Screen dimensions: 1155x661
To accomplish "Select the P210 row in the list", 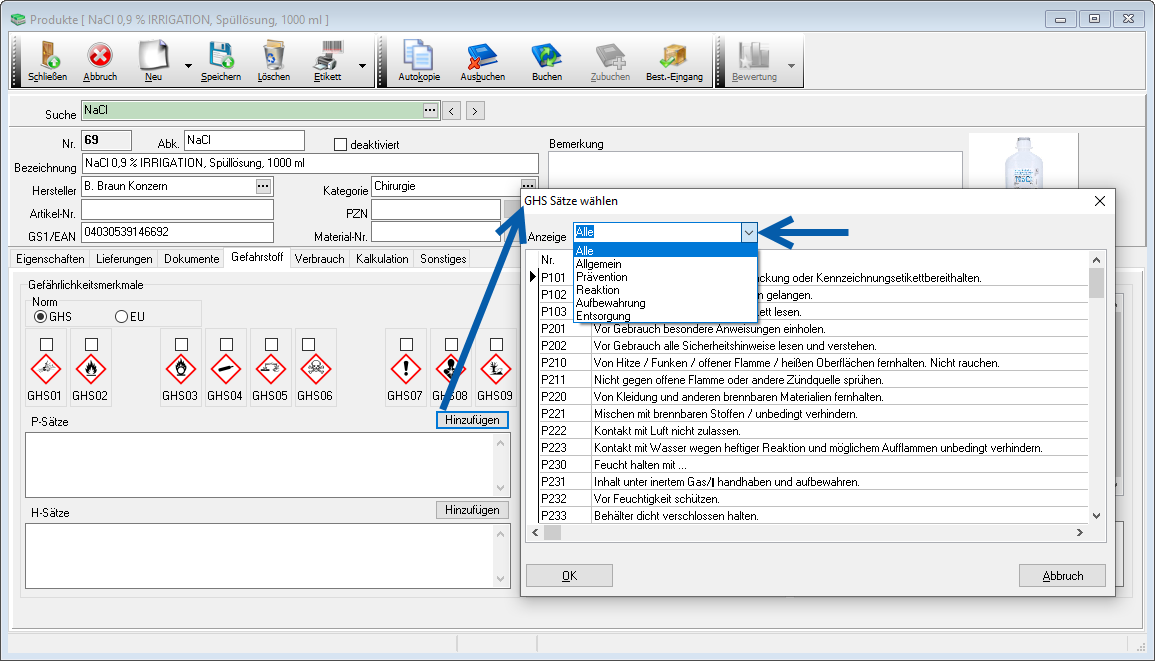I will click(x=553, y=362).
